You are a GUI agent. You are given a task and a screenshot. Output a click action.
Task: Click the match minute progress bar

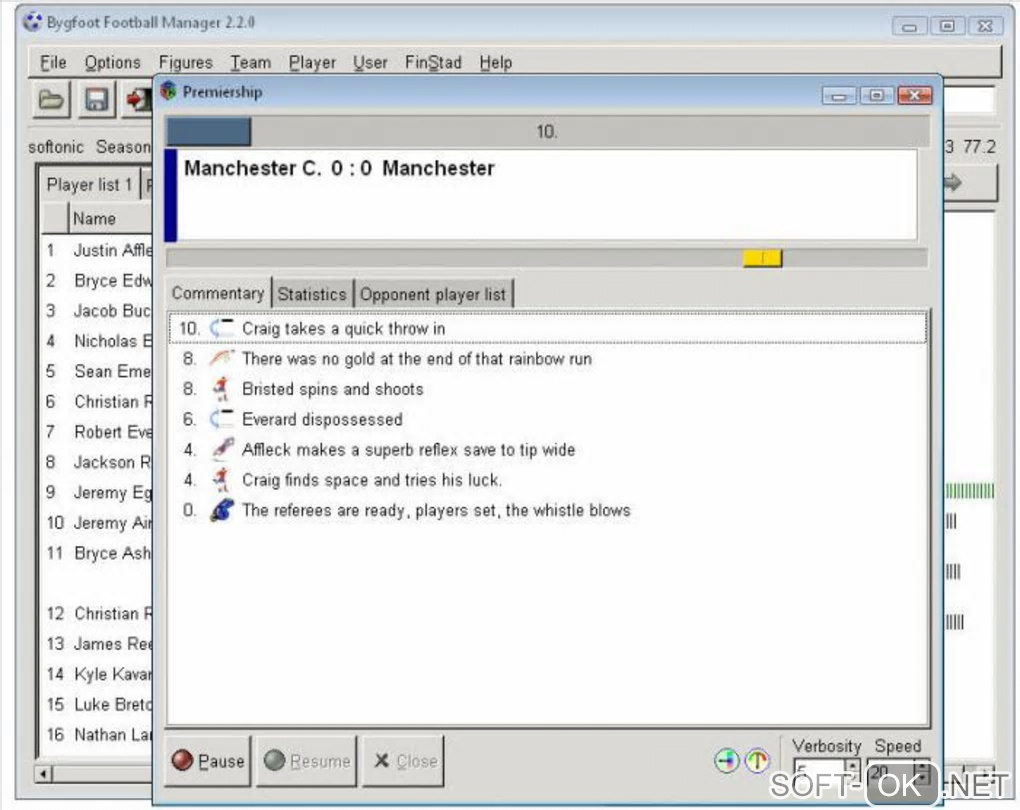pos(547,131)
